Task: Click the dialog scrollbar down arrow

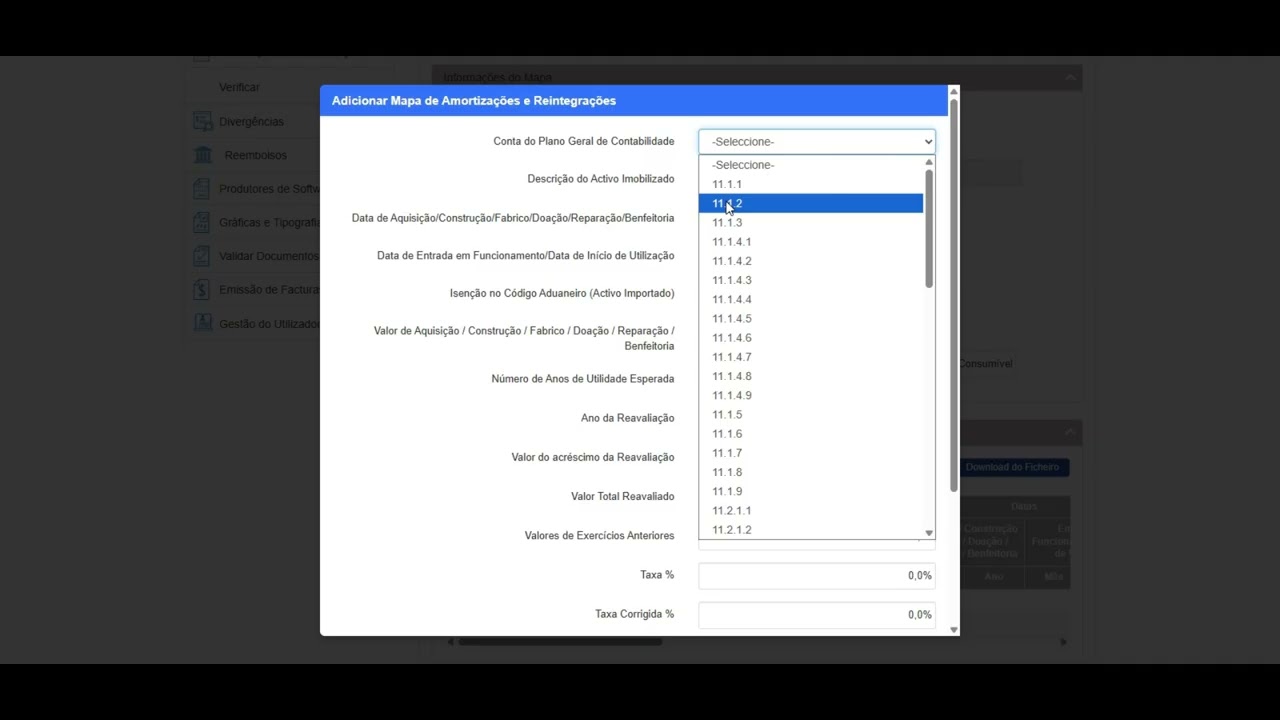Action: pyautogui.click(x=953, y=630)
